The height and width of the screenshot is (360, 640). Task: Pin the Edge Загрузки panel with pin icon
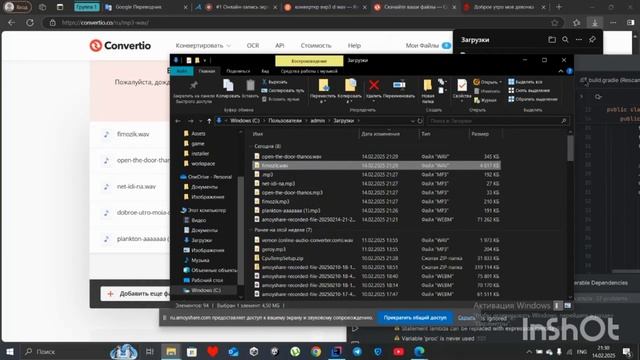click(x=592, y=40)
